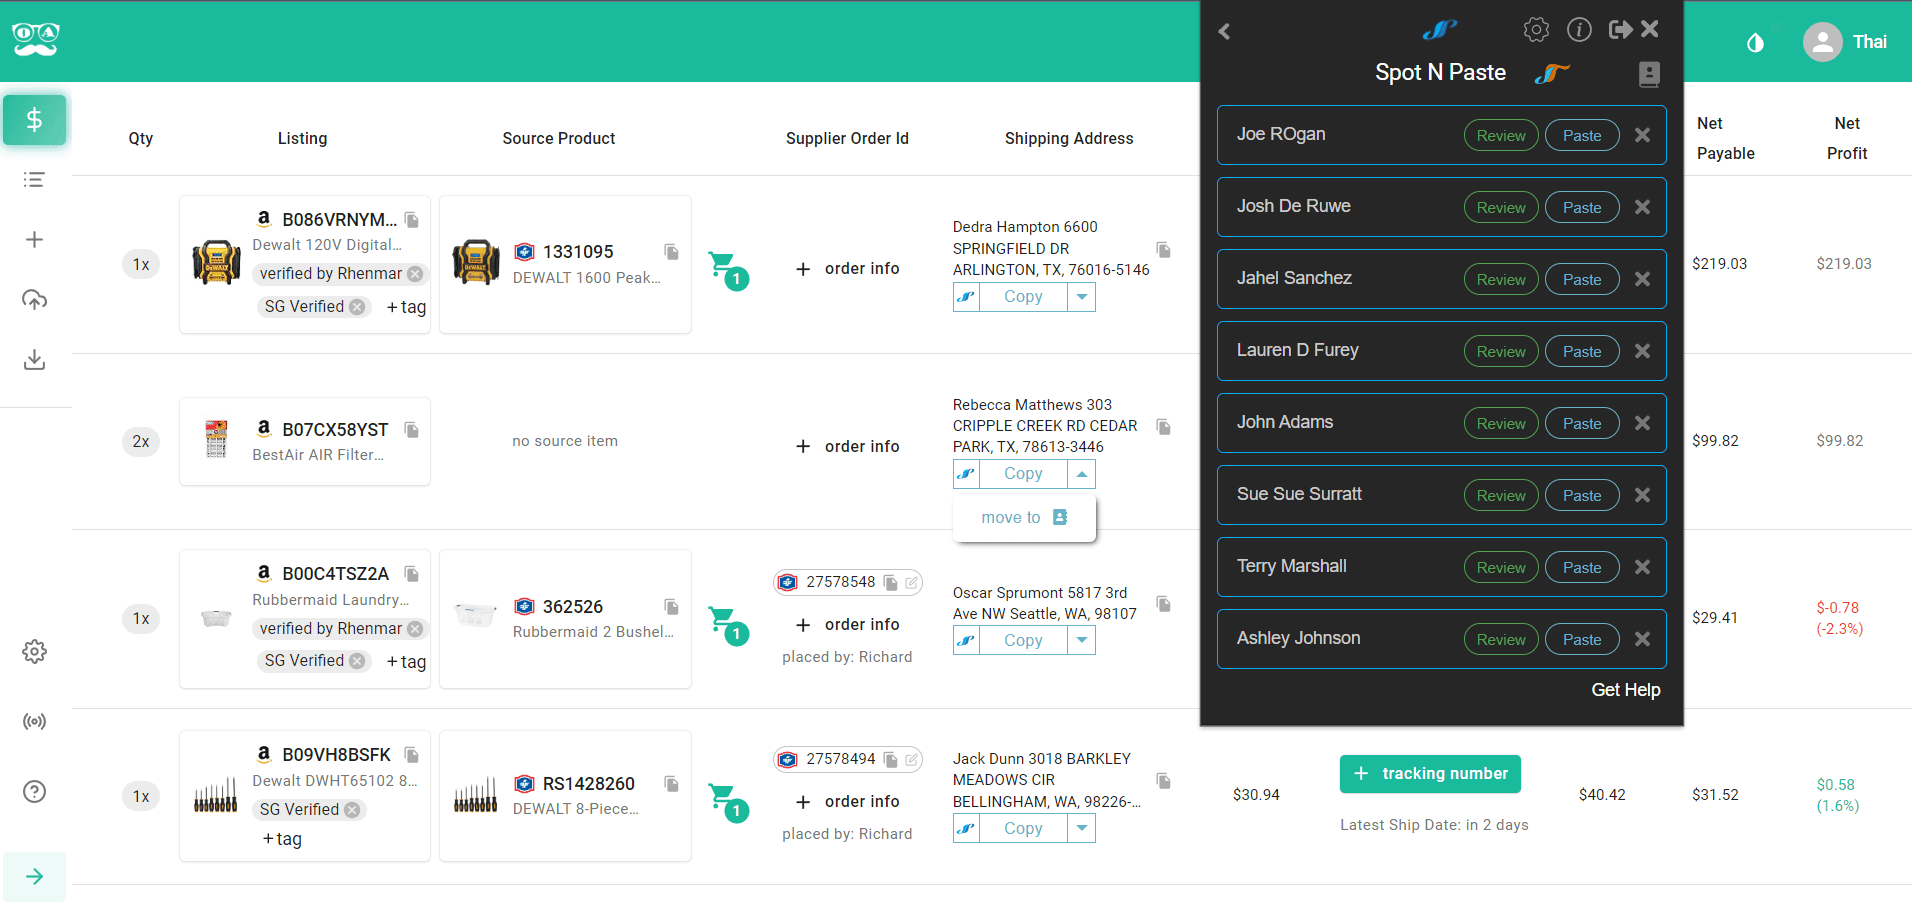Open the sidebar settings gear icon
Screen dimensions: 1912x905
click(34, 652)
